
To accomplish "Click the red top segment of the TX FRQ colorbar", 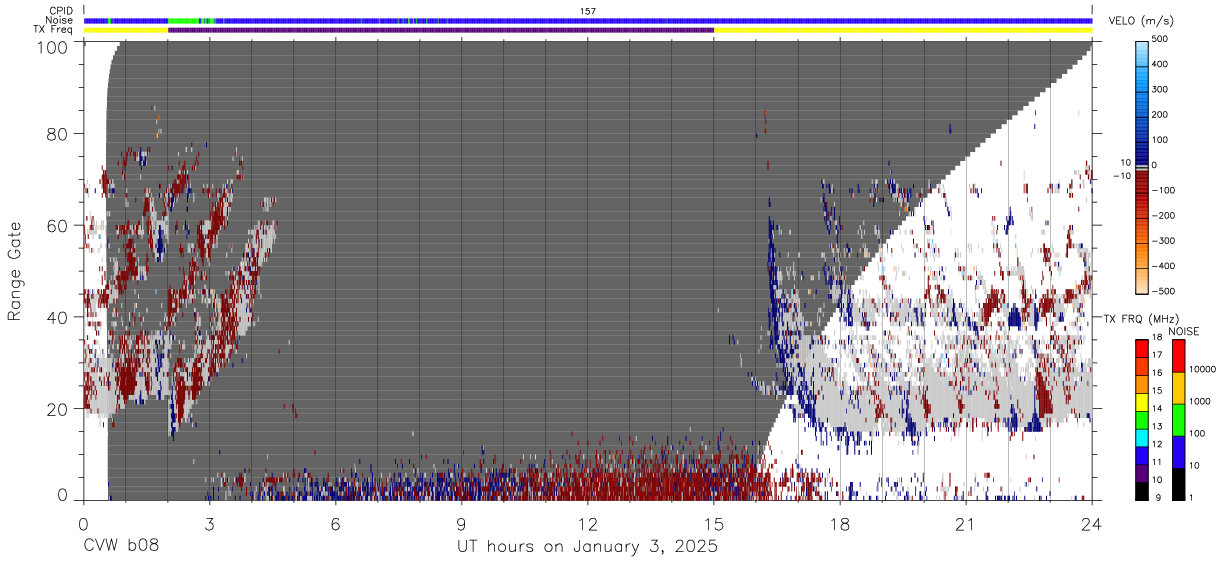I will 1142,350.
